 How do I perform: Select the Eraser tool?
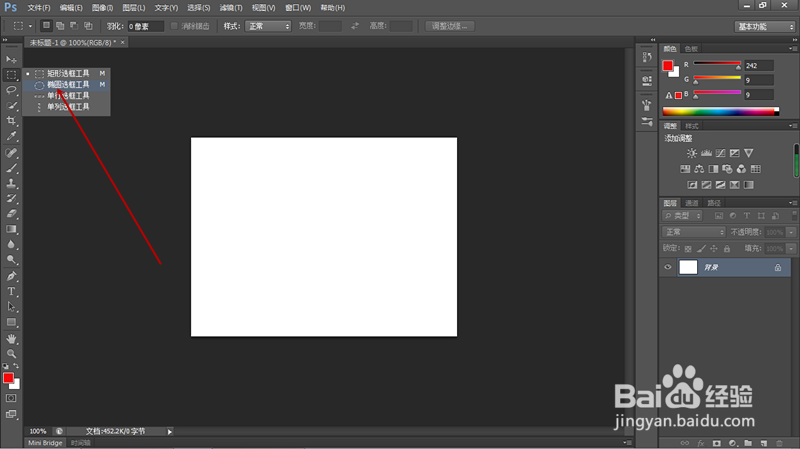click(11, 214)
